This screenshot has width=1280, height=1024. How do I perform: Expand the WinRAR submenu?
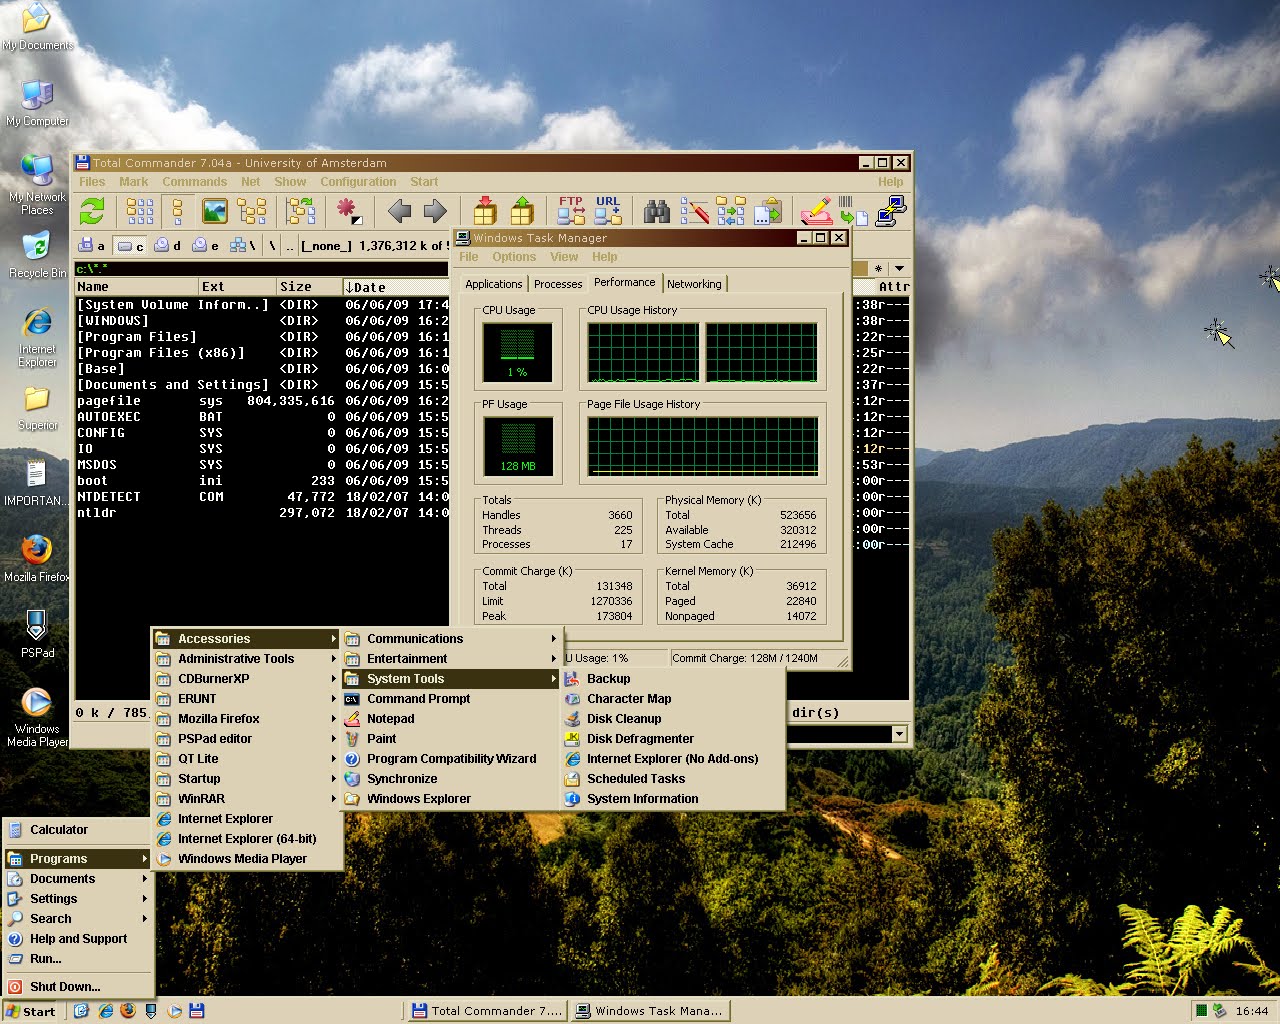click(x=247, y=799)
